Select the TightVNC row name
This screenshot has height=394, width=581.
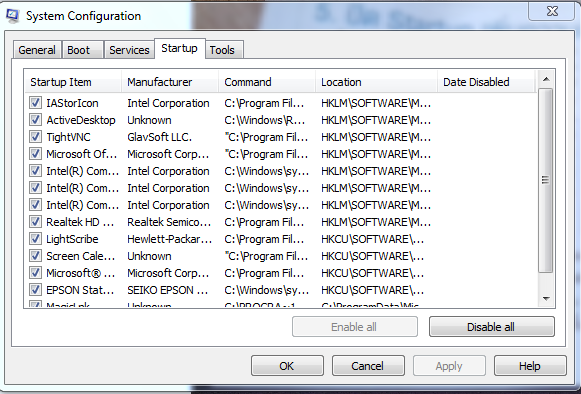(68, 137)
